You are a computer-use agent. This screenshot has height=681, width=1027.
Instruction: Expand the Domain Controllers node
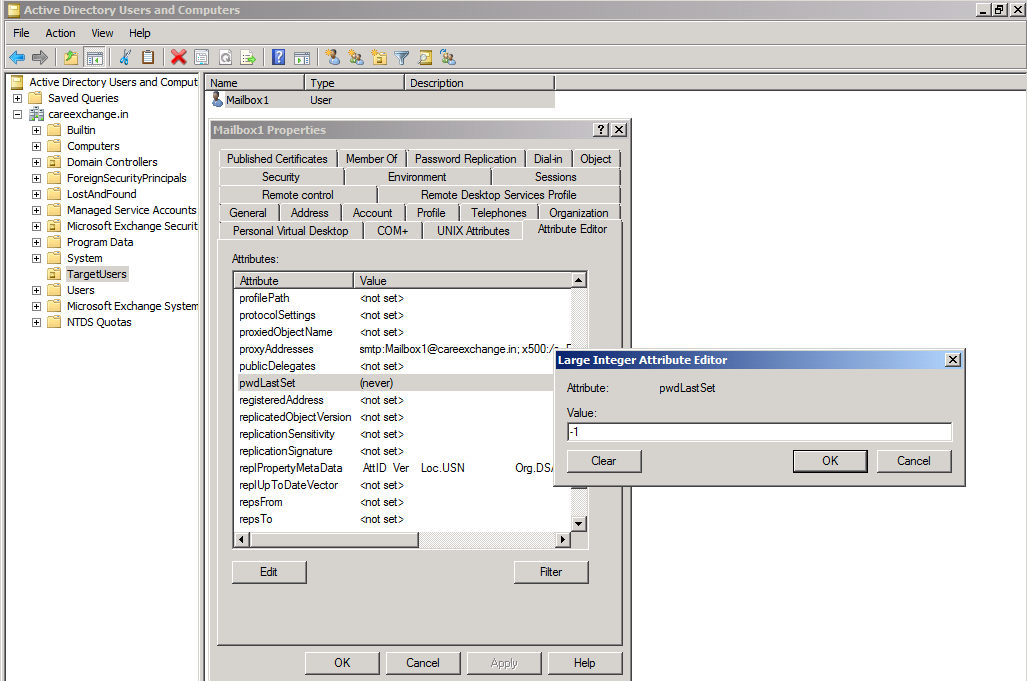37,162
